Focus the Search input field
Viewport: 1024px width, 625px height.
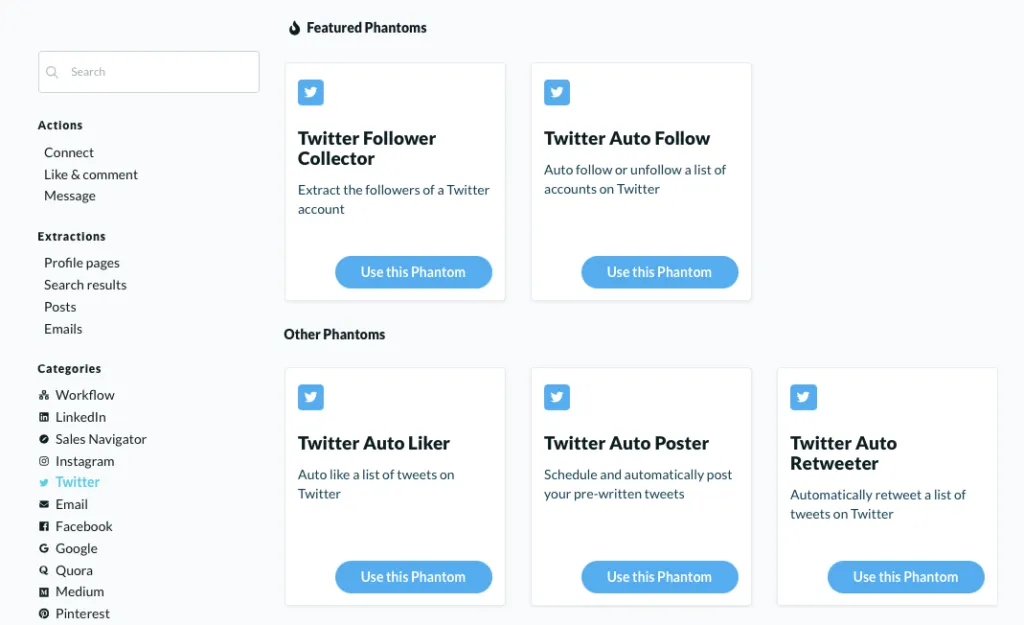point(160,72)
